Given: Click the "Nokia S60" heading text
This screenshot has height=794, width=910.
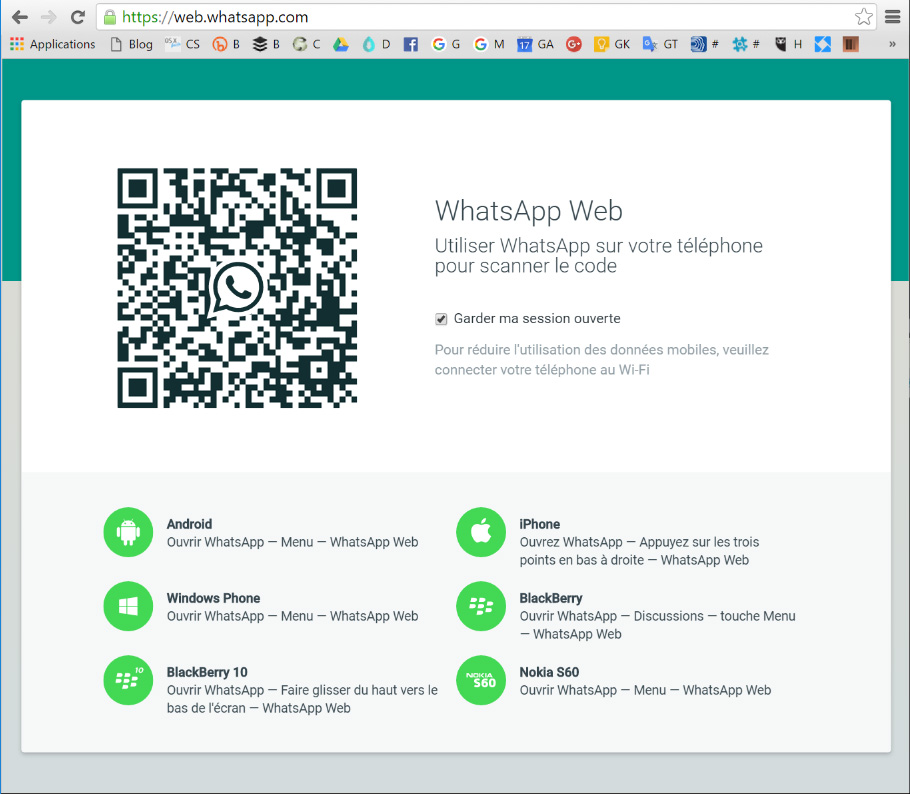Looking at the screenshot, I should pos(549,672).
